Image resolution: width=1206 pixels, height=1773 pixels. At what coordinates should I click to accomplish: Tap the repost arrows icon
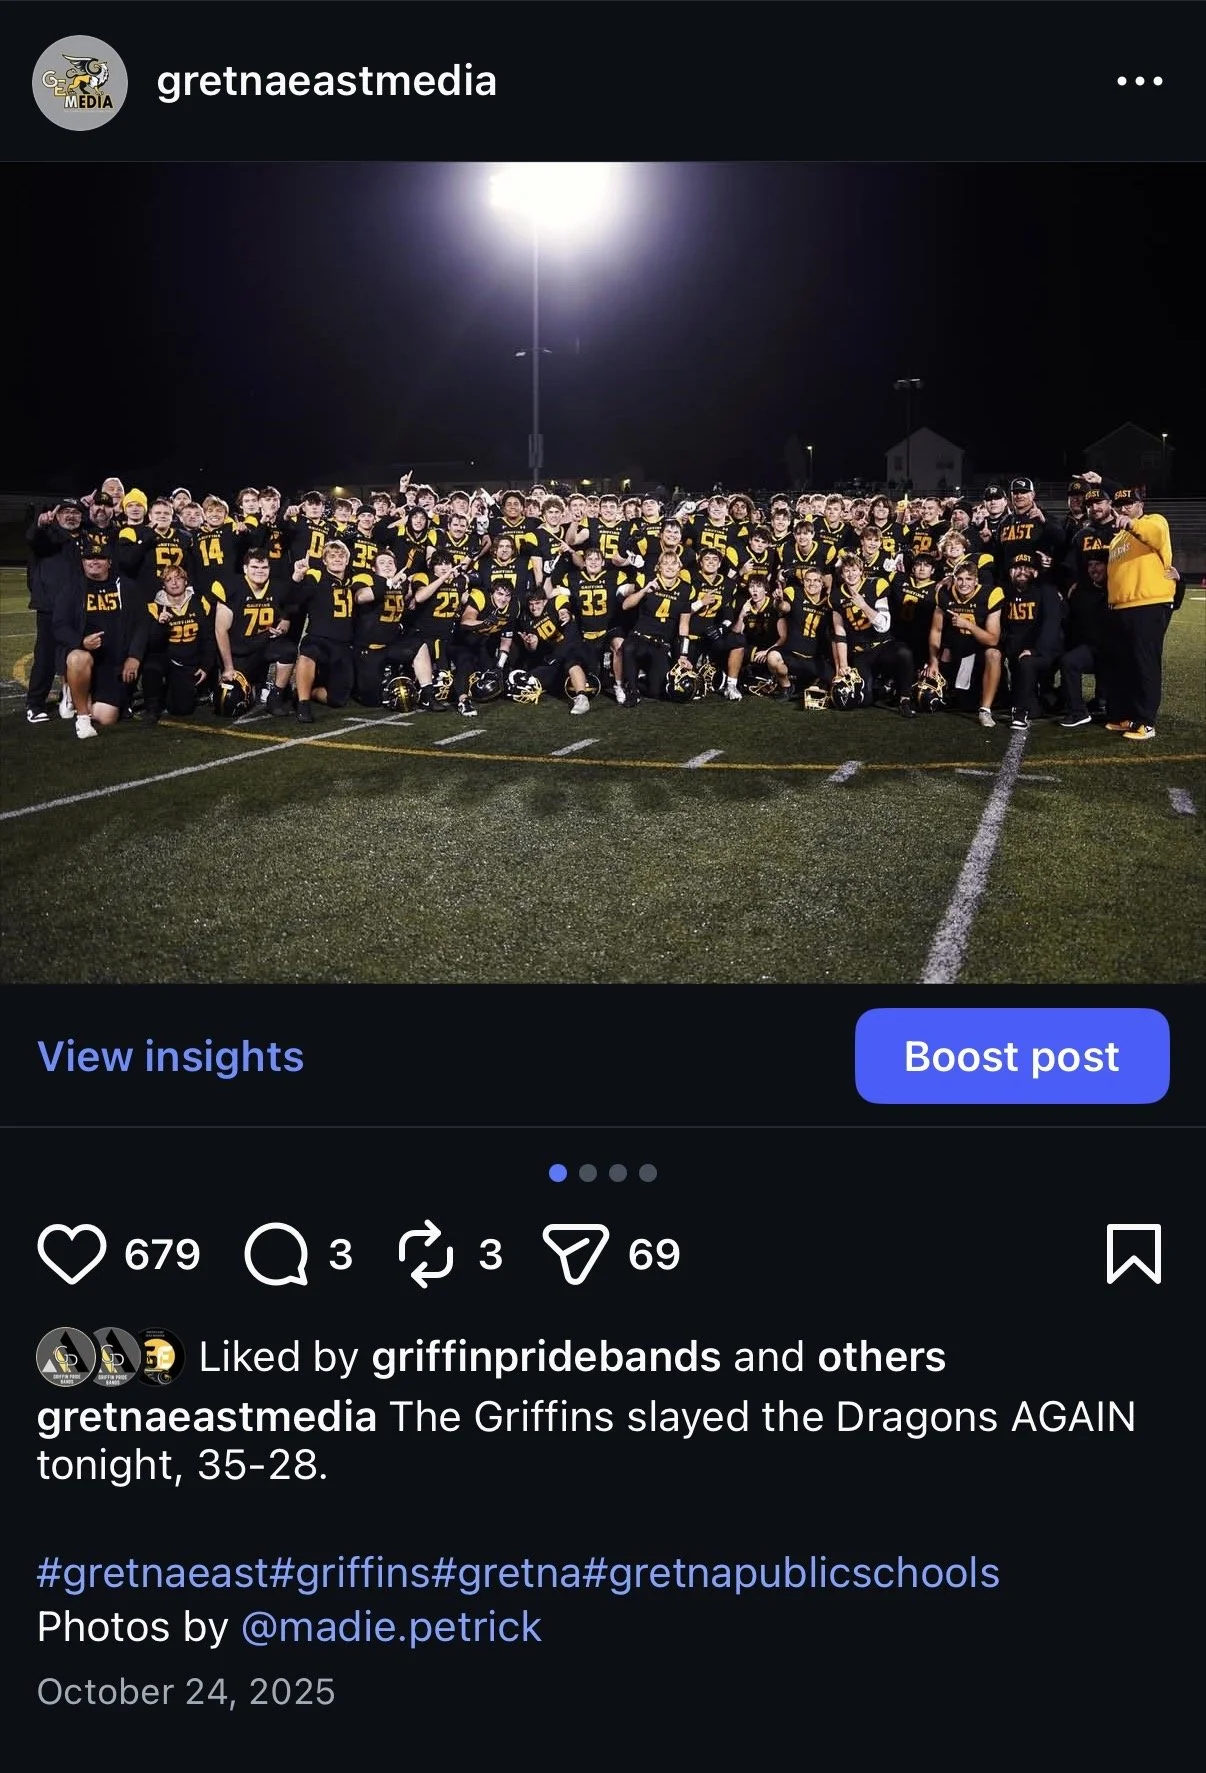click(426, 1254)
